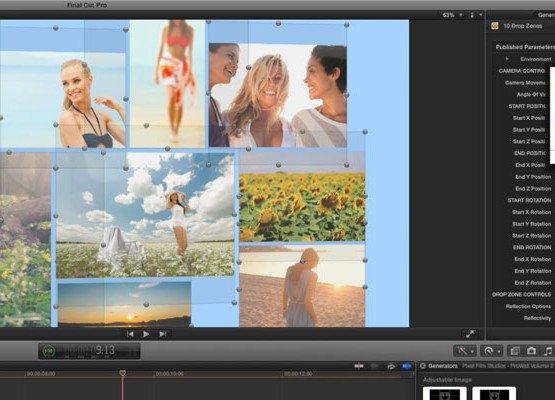Select the second Adjustable Image thumbnail
Viewport: 555px width, 400px height.
494,393
